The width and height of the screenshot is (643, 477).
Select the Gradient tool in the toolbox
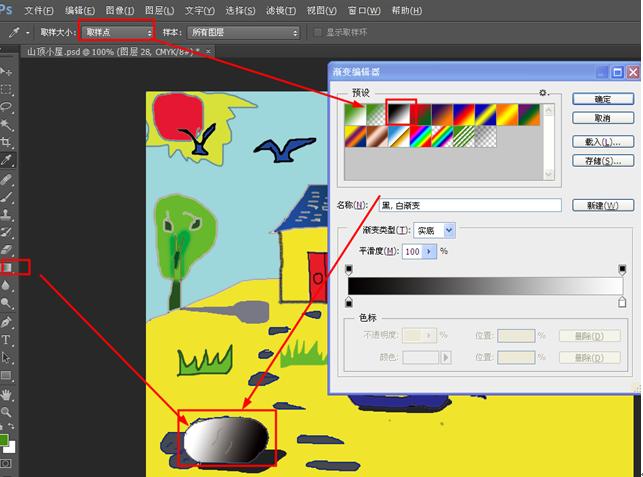point(7,267)
